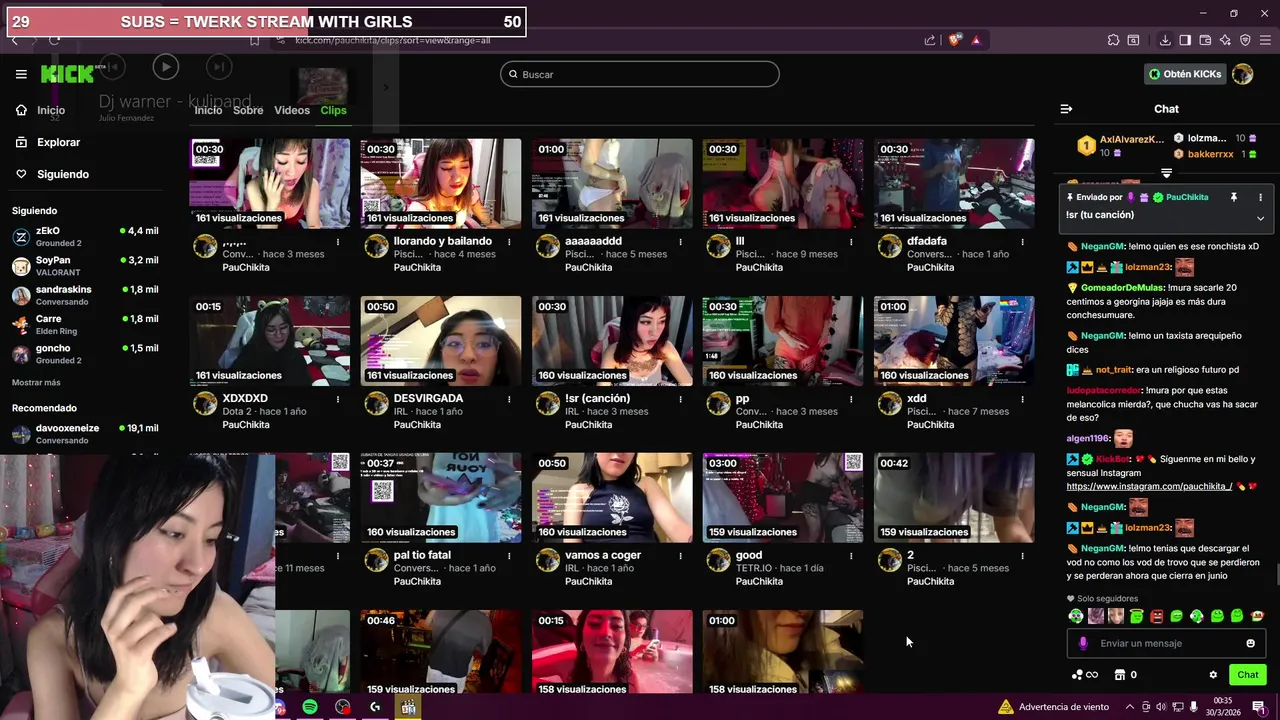Focus the Buscar search field
The width and height of the screenshot is (1280, 720).
click(640, 74)
